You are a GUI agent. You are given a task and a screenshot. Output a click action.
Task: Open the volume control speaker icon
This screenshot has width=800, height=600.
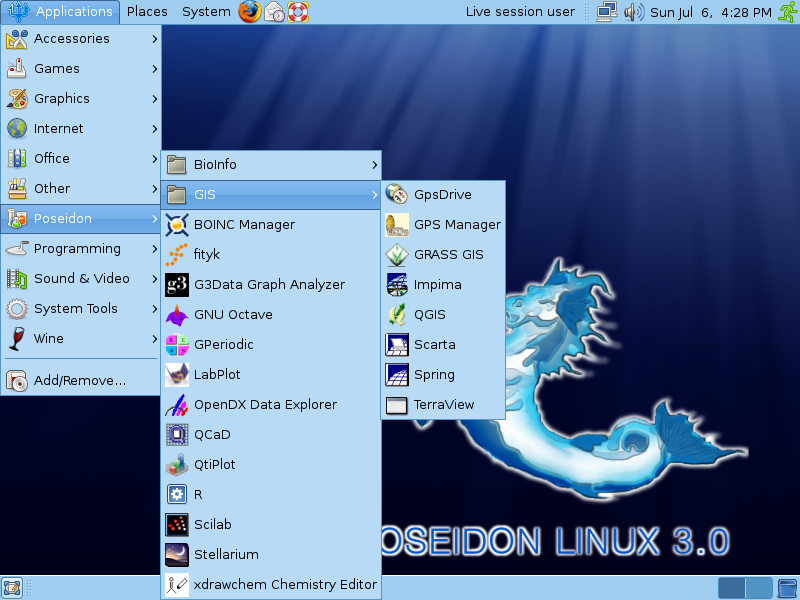634,12
